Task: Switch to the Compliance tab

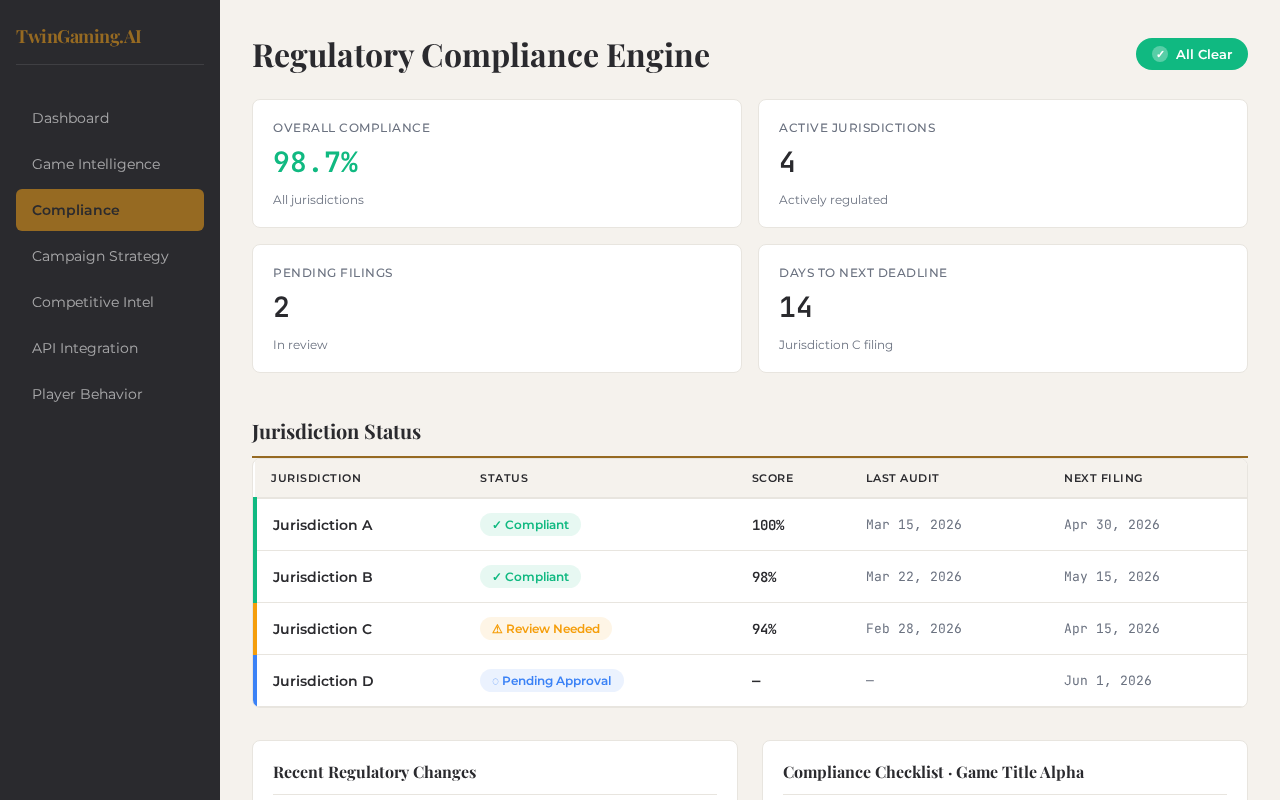Action: [x=74, y=209]
